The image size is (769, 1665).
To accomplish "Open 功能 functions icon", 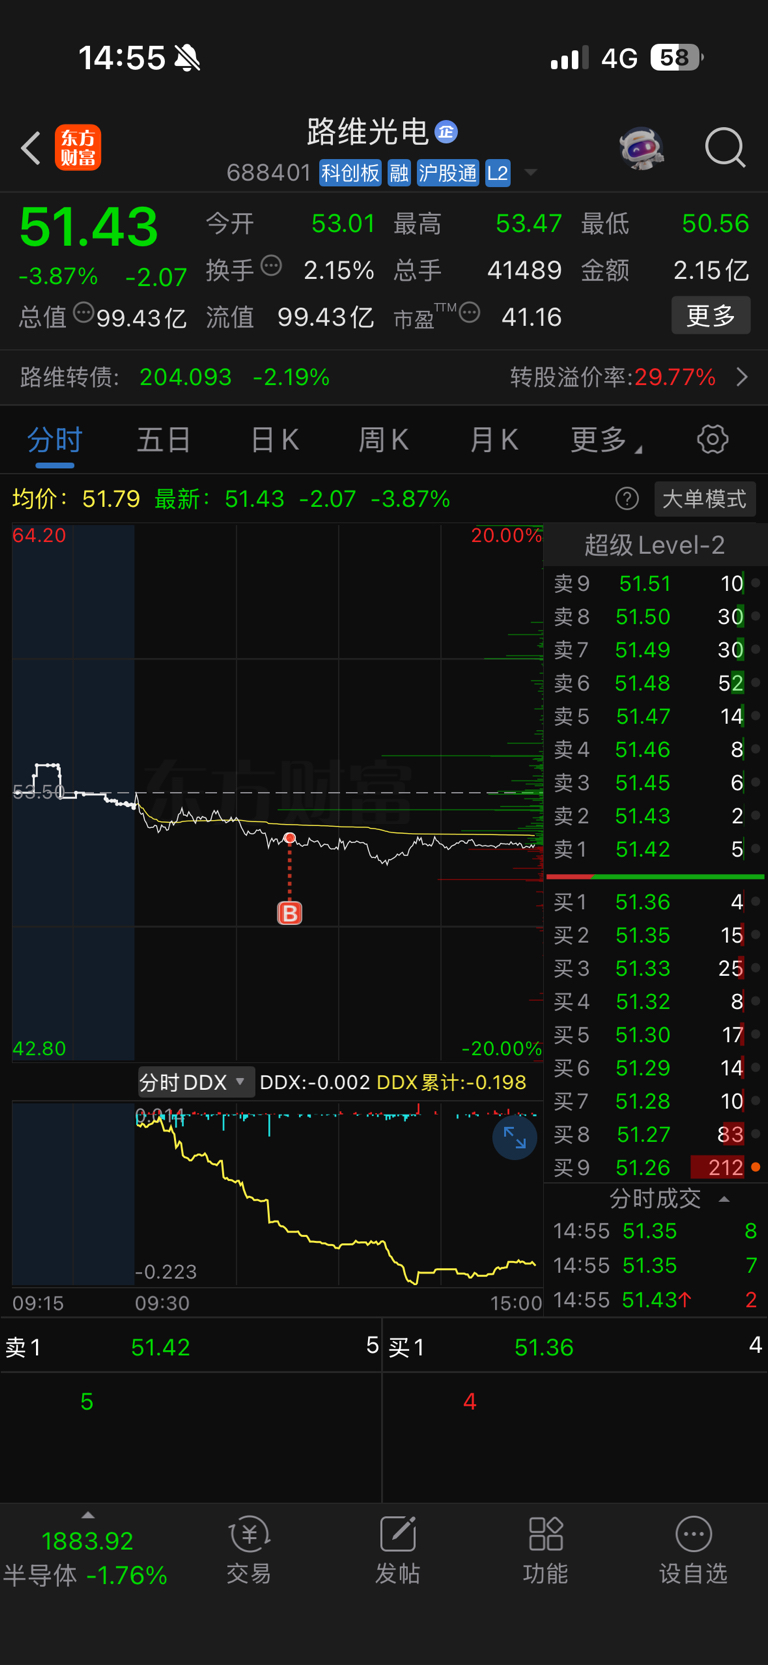I will [545, 1550].
